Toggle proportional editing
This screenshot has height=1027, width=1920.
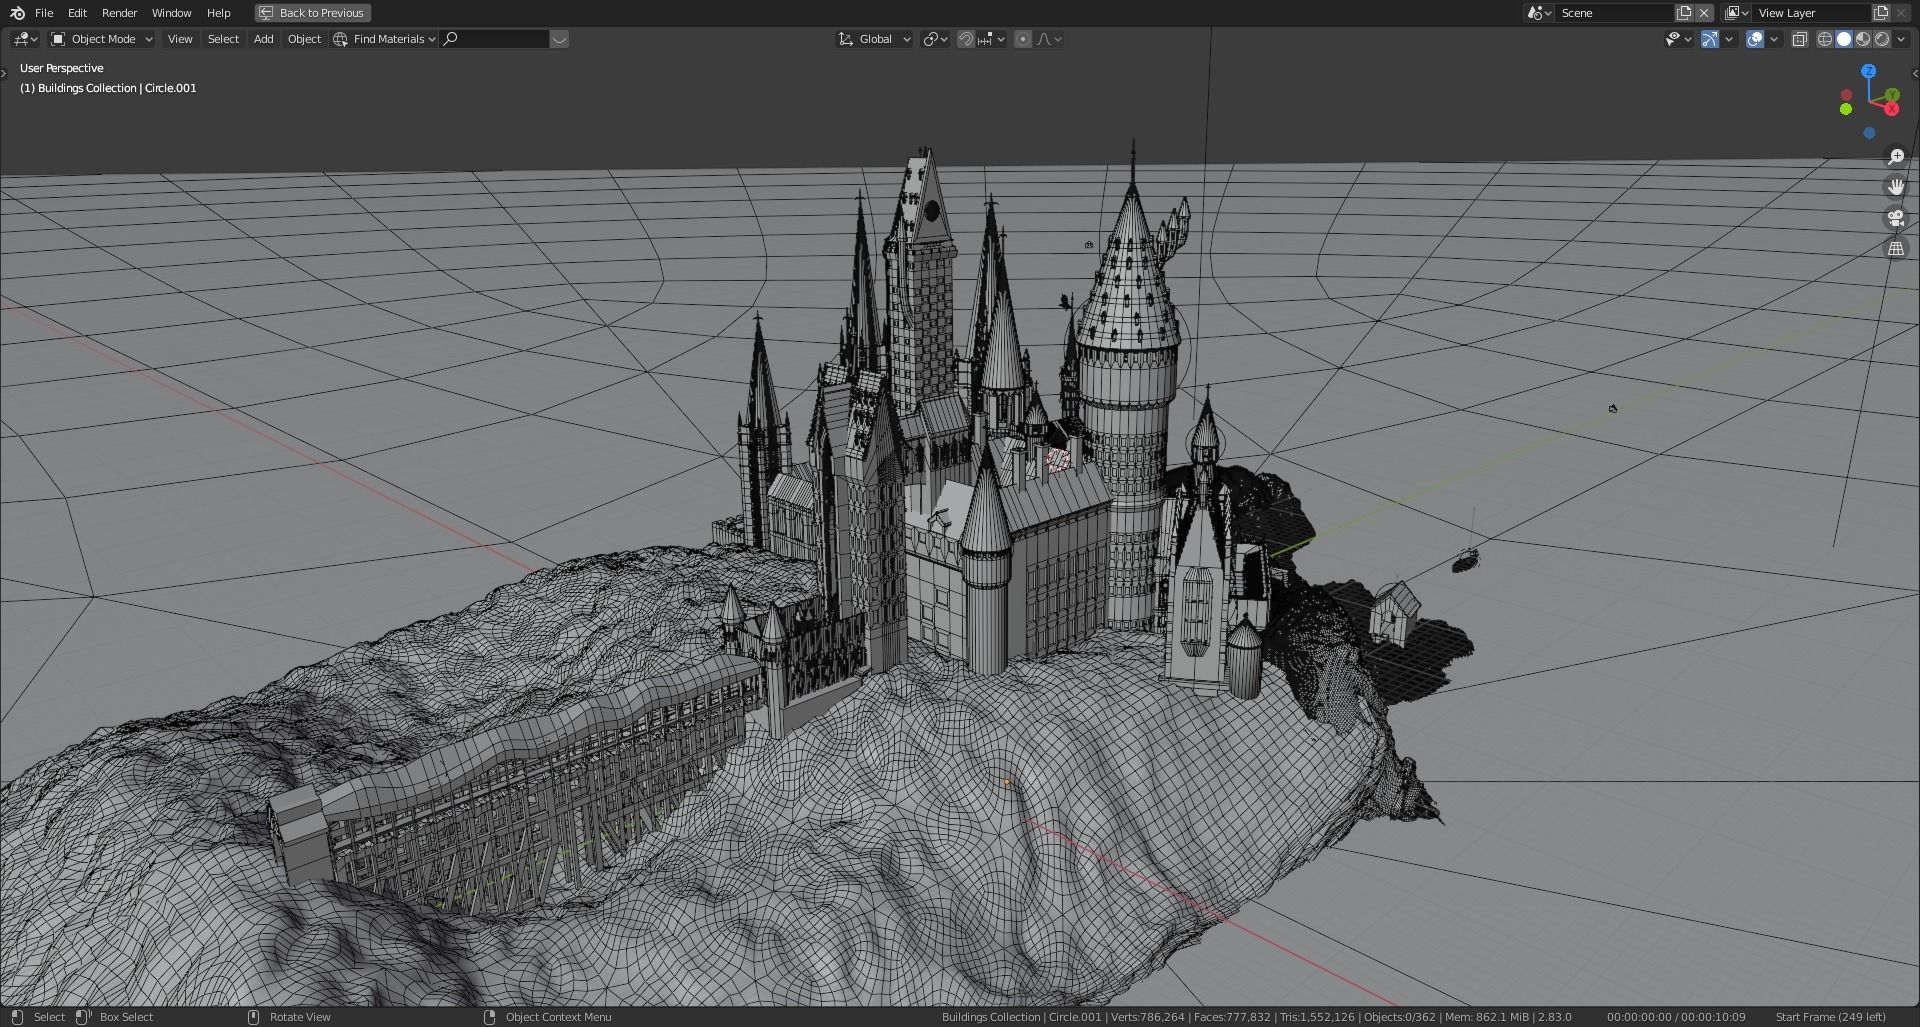coord(1023,39)
